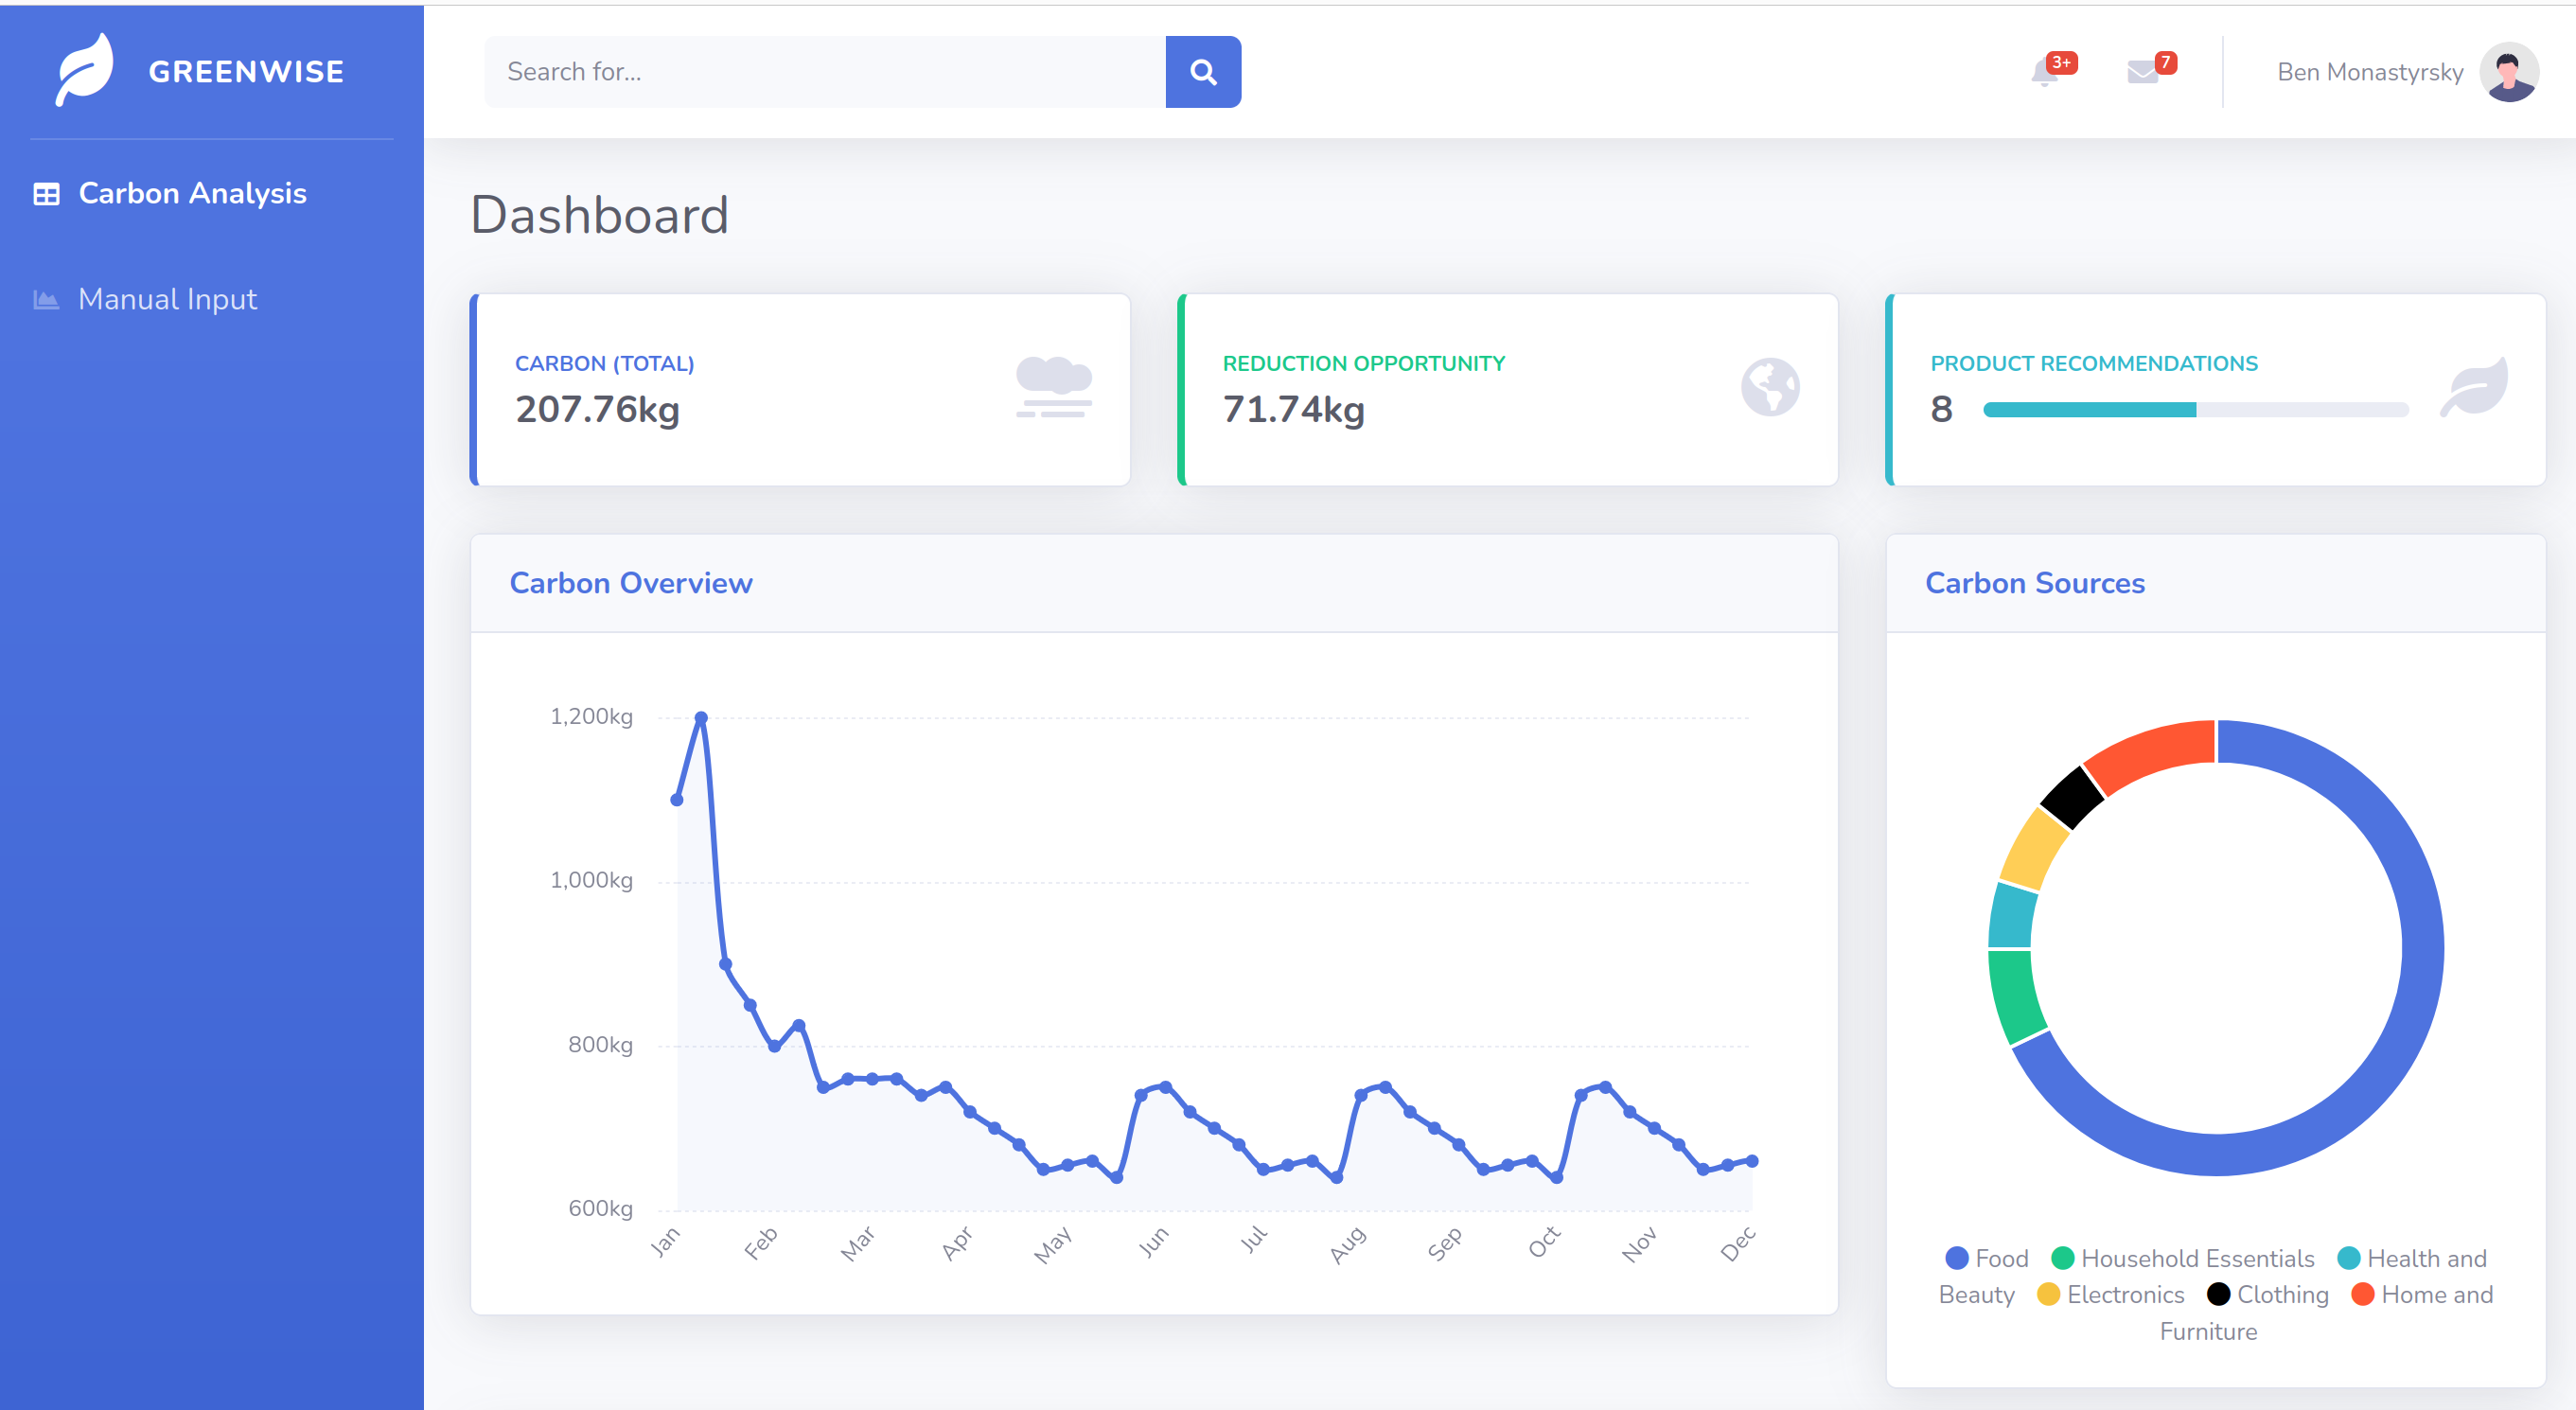Click the user avatar picture
This screenshot has width=2576, height=1410.
point(2508,72)
